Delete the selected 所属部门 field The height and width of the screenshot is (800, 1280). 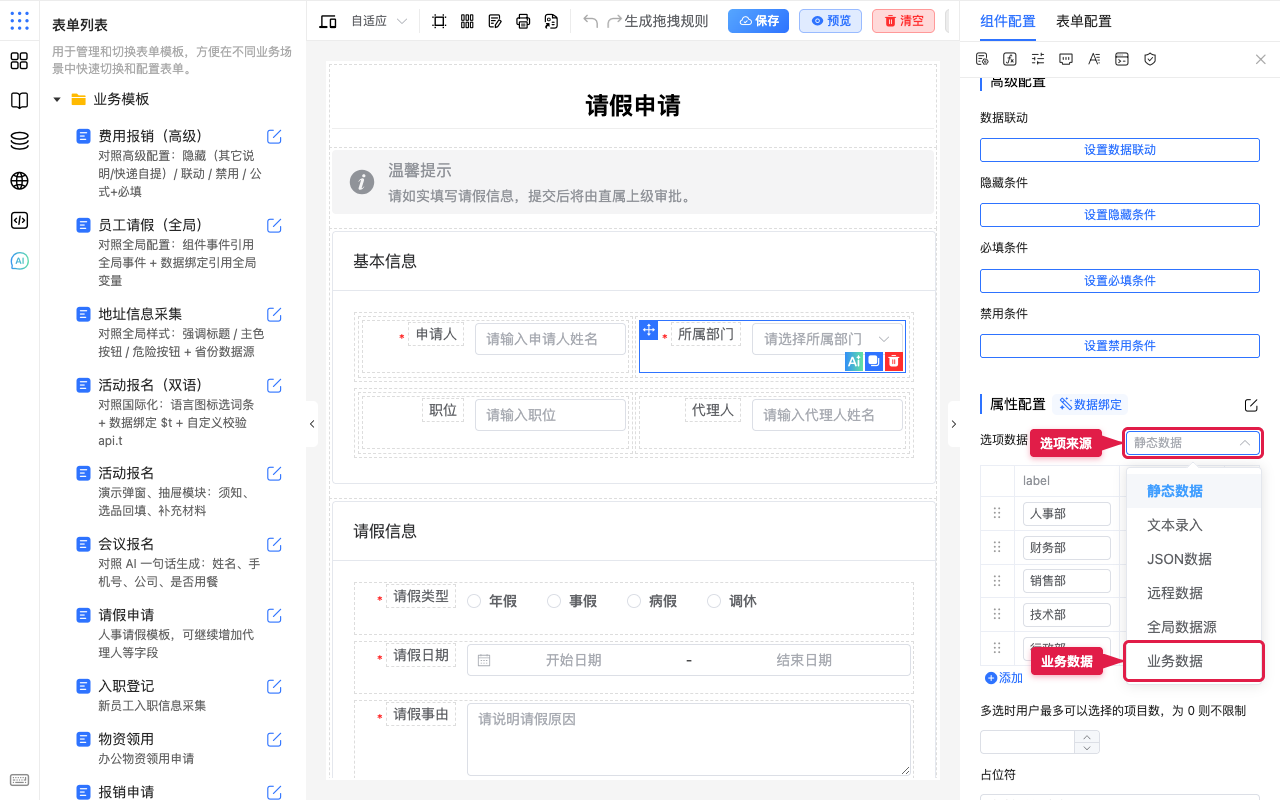coord(894,361)
